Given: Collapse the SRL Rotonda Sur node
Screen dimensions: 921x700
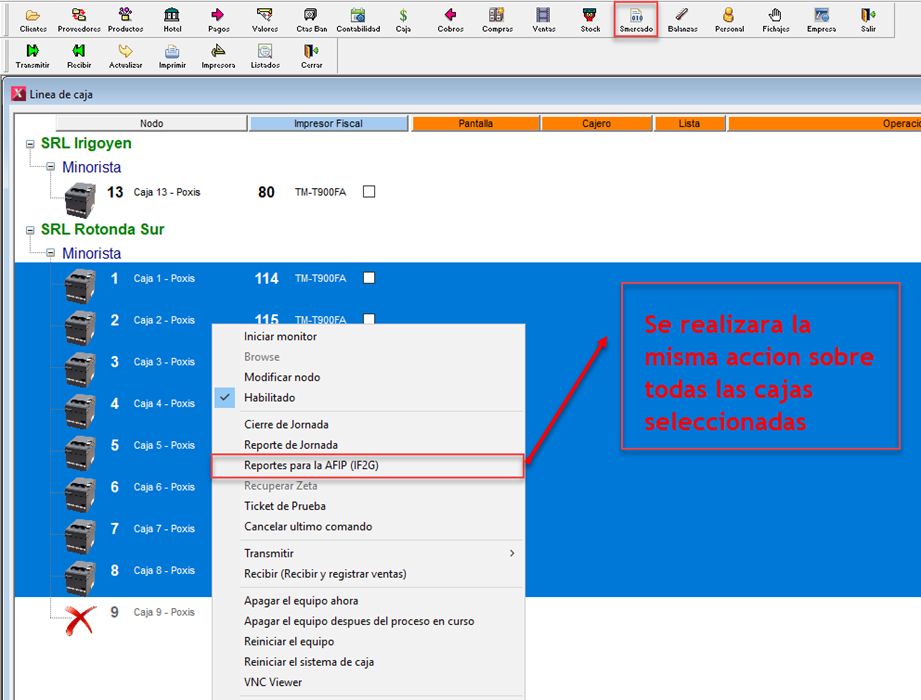Looking at the screenshot, I should 31,230.
